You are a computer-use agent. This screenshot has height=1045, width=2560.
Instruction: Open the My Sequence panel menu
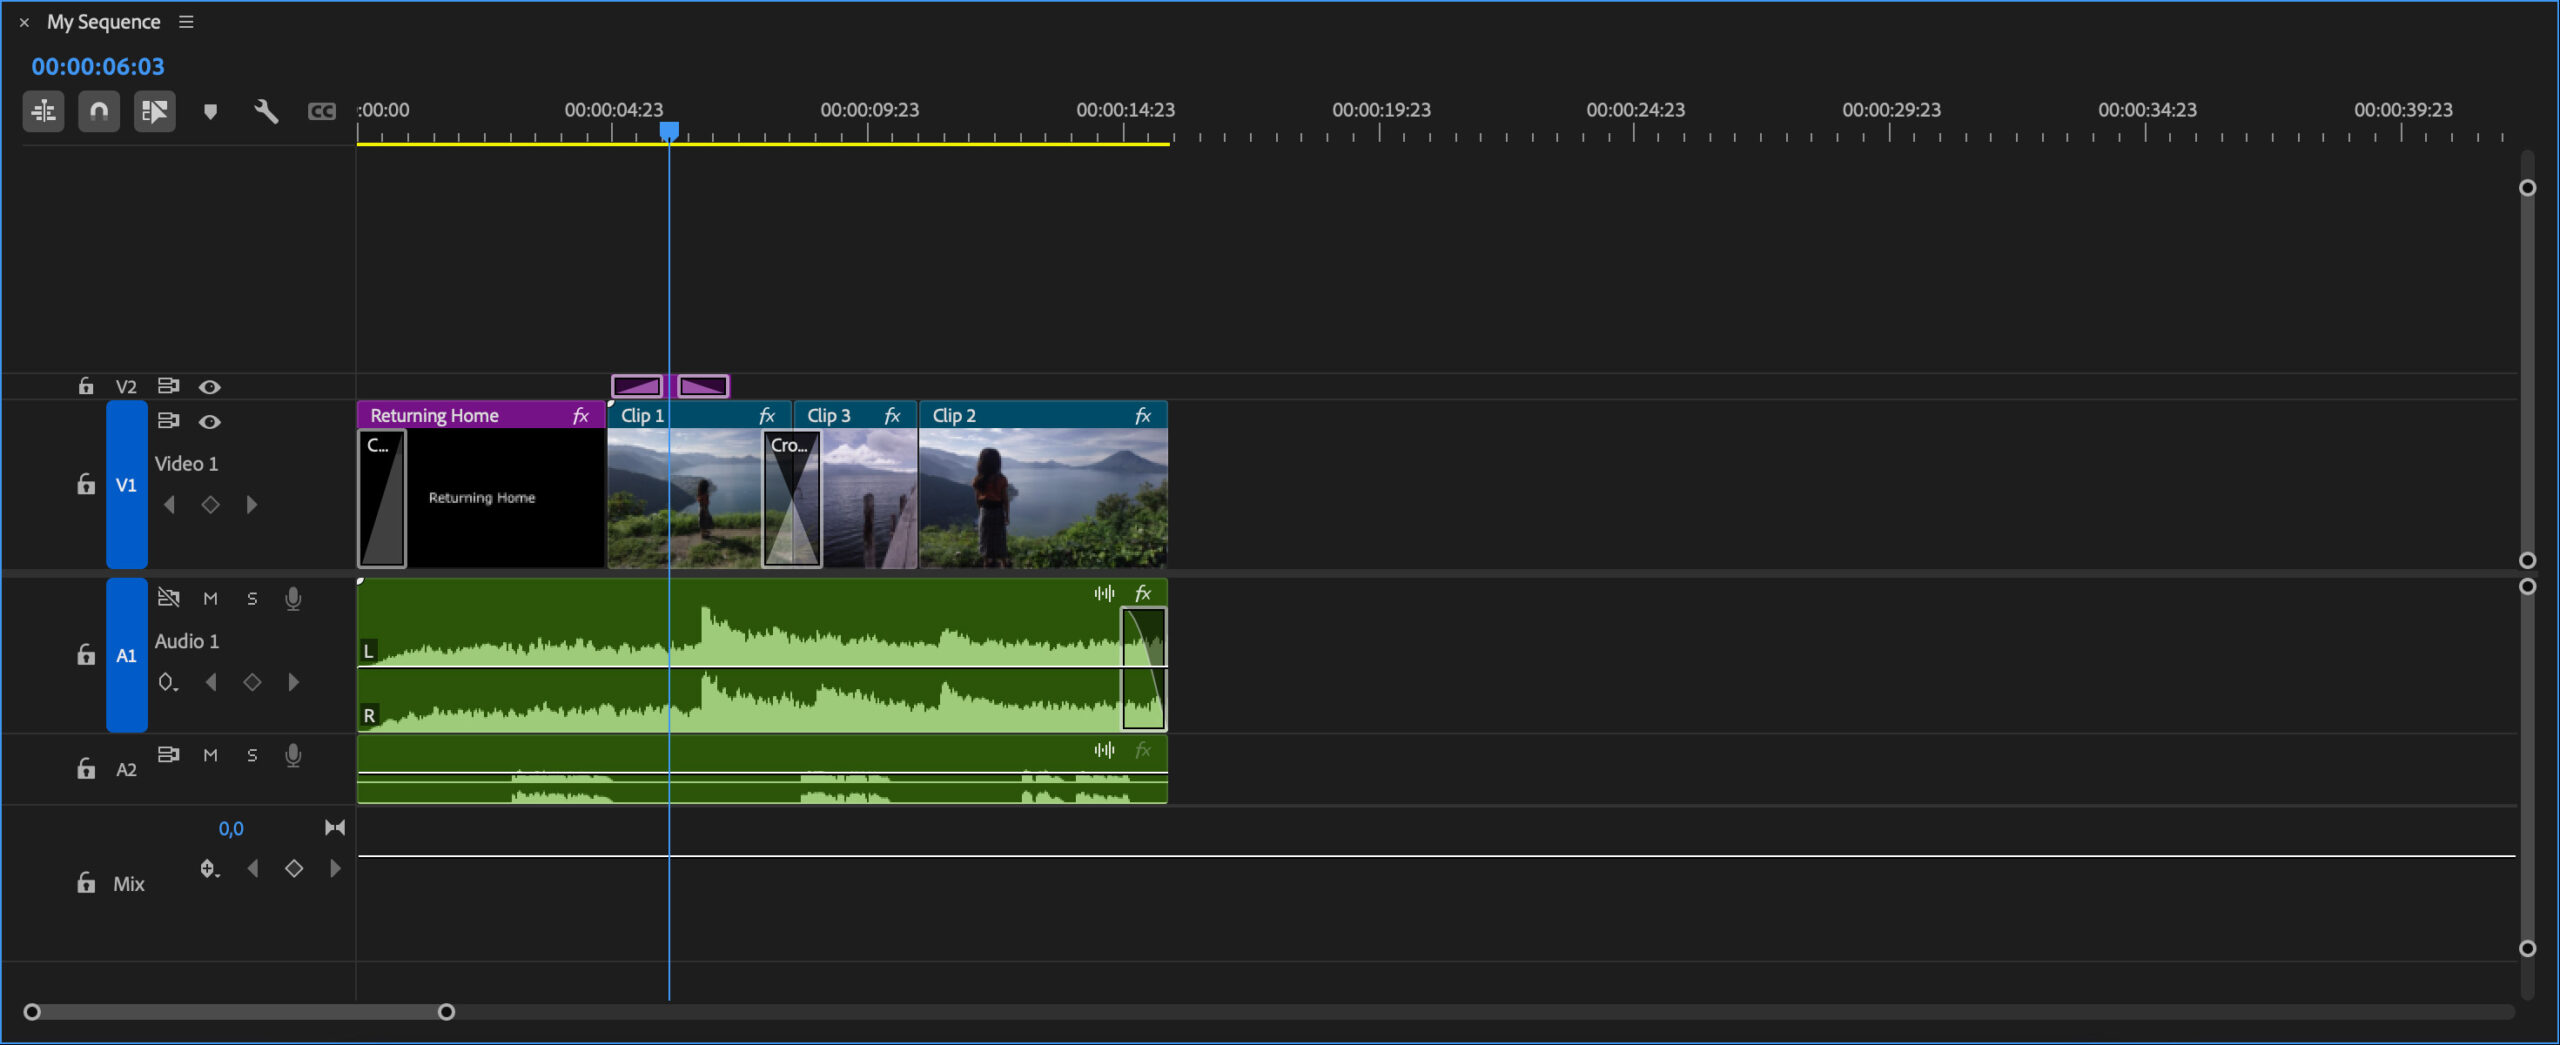point(186,22)
